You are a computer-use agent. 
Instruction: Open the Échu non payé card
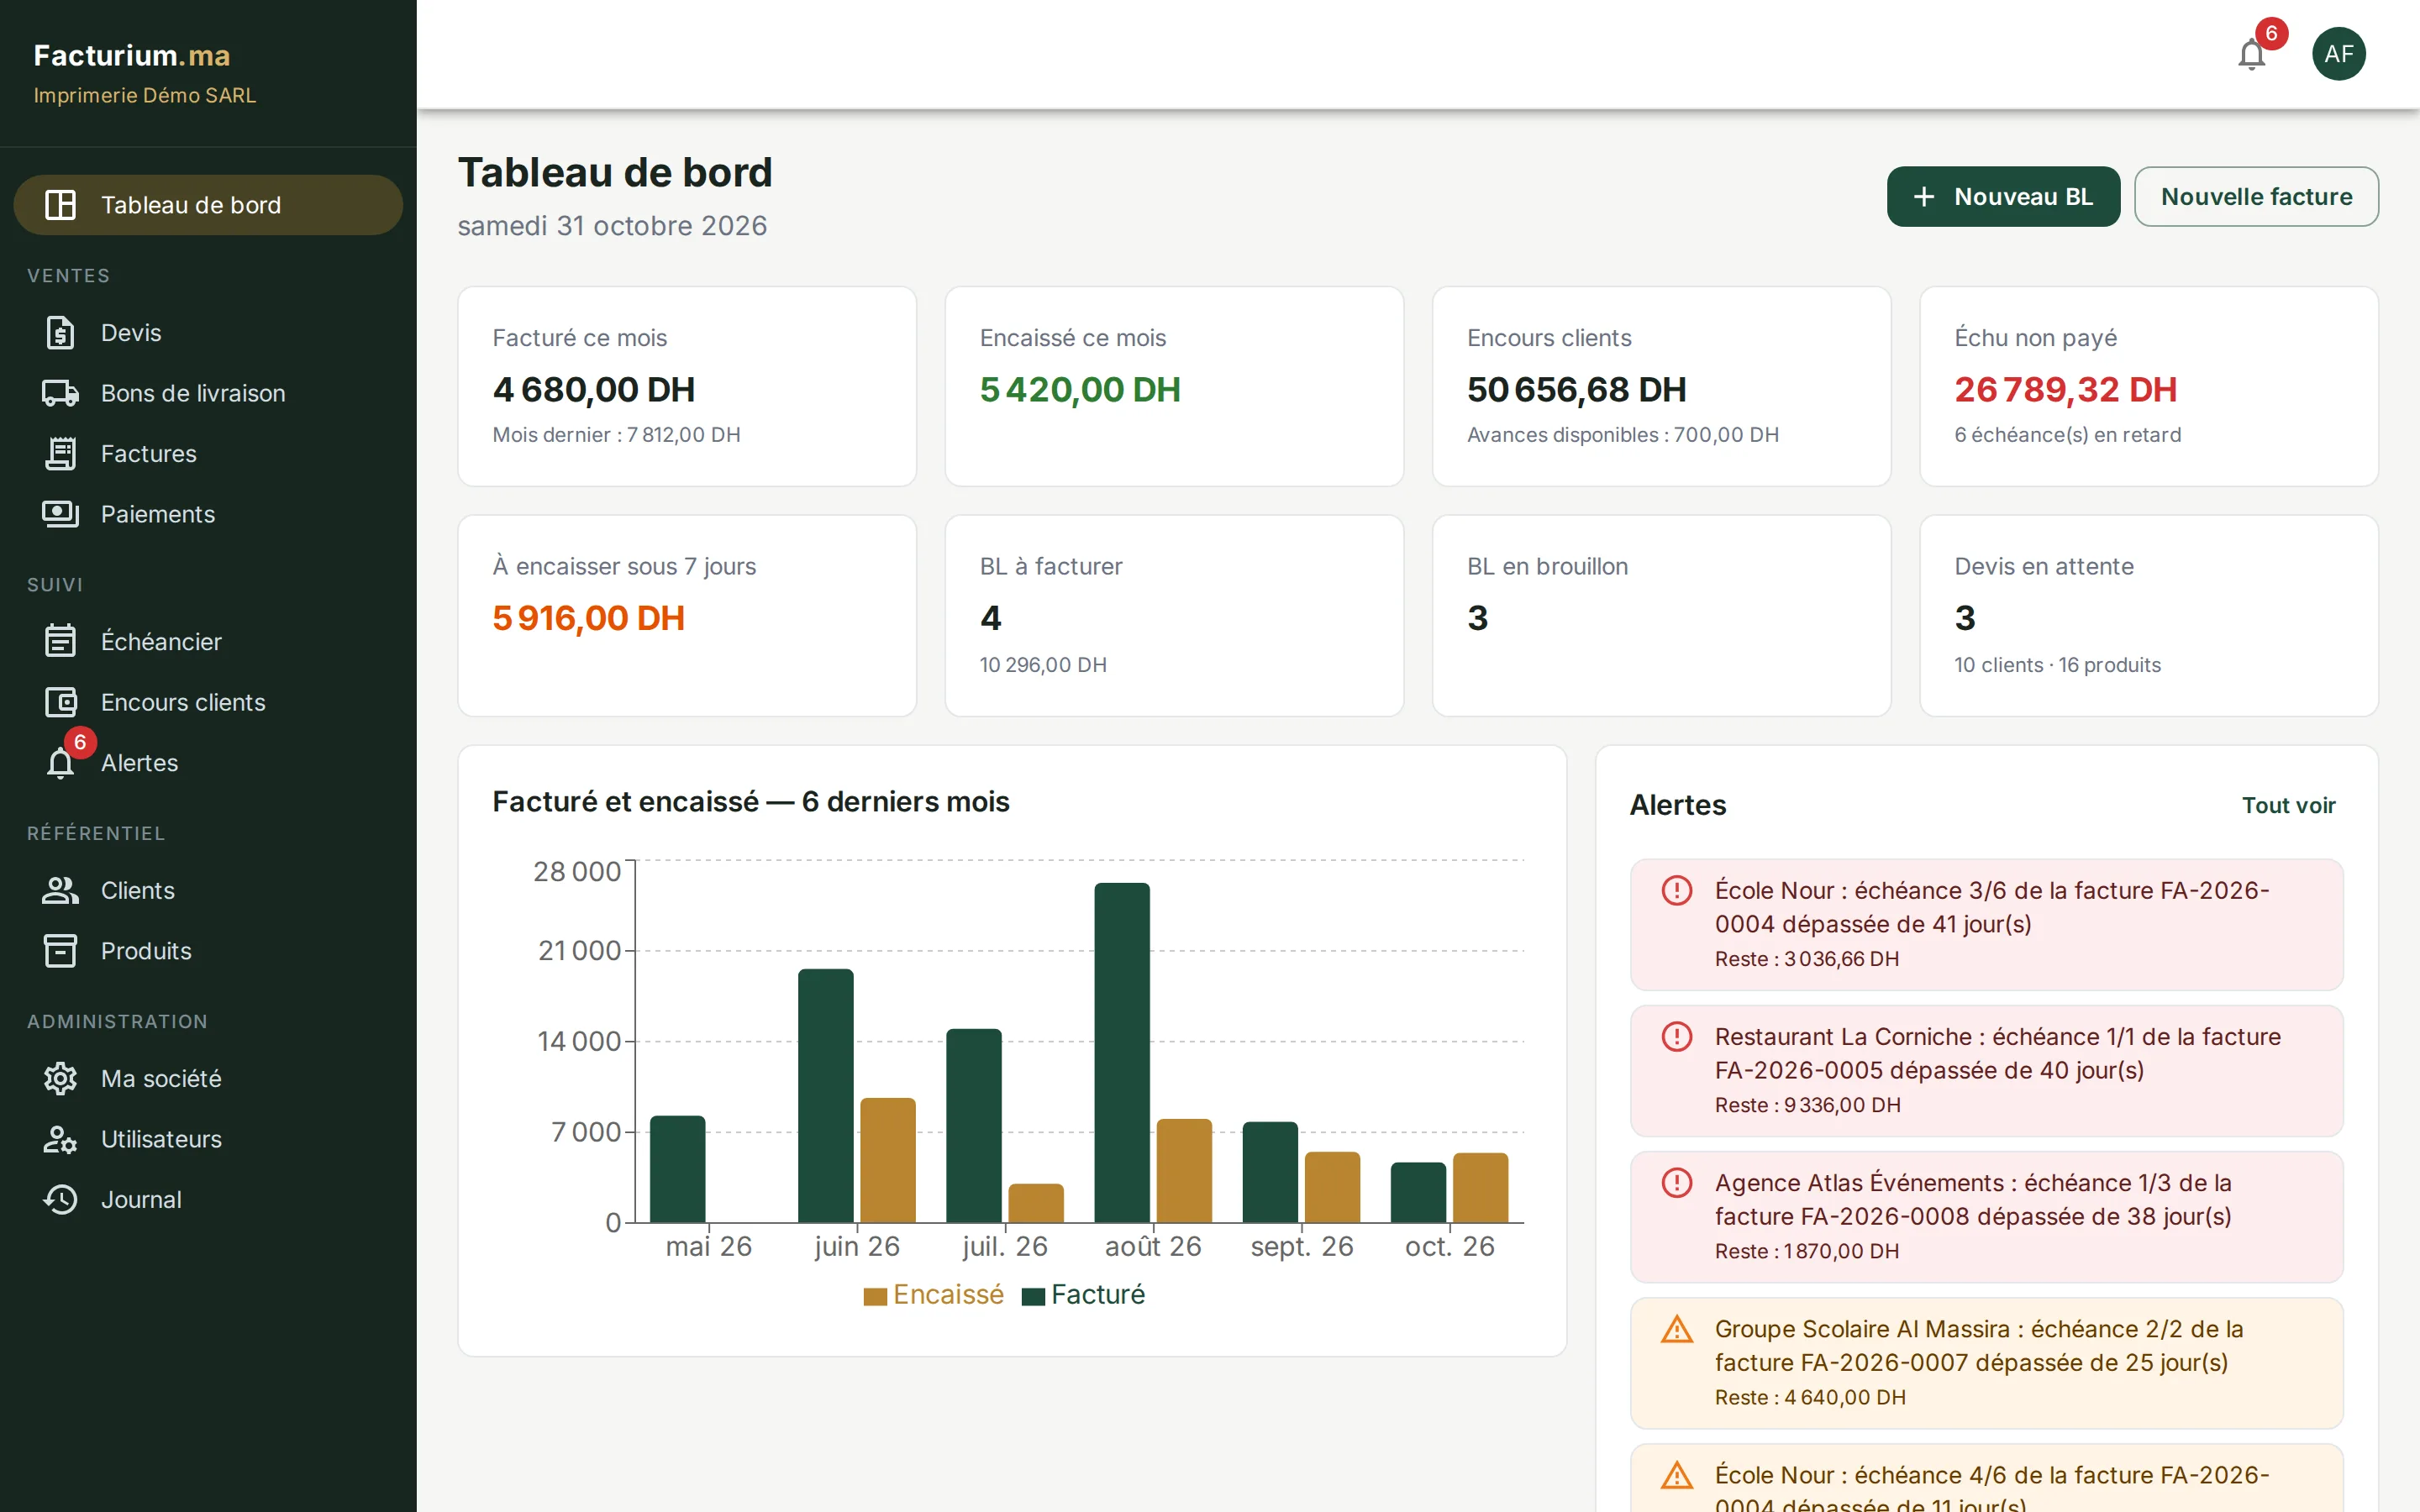[x=2148, y=386]
